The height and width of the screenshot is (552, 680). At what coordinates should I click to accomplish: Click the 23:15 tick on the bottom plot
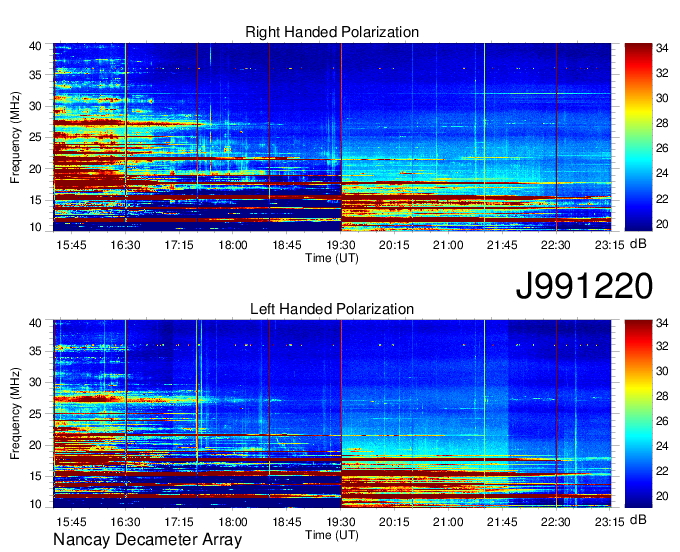pos(609,522)
